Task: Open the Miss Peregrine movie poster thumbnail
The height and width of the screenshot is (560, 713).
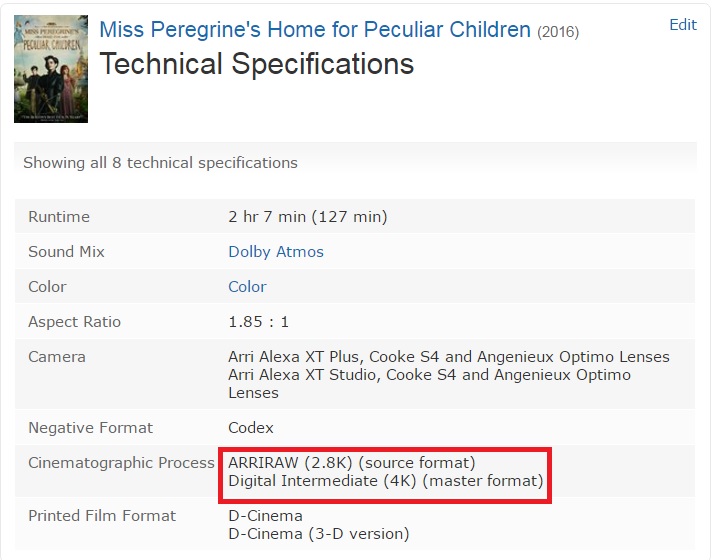Action: click(51, 69)
